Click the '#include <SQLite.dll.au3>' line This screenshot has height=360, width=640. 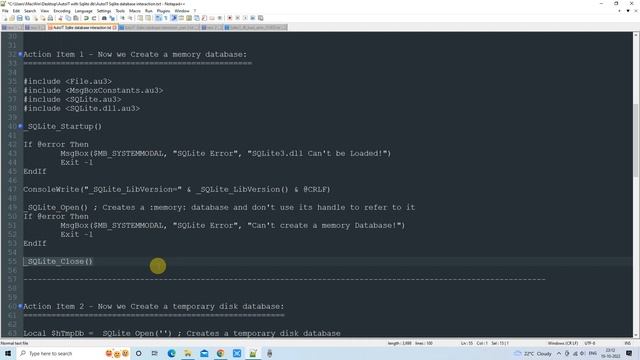pyautogui.click(x=82, y=109)
